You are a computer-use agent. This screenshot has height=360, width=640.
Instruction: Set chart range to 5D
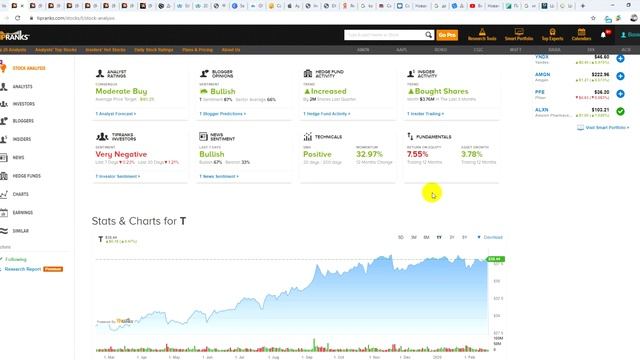pyautogui.click(x=401, y=237)
